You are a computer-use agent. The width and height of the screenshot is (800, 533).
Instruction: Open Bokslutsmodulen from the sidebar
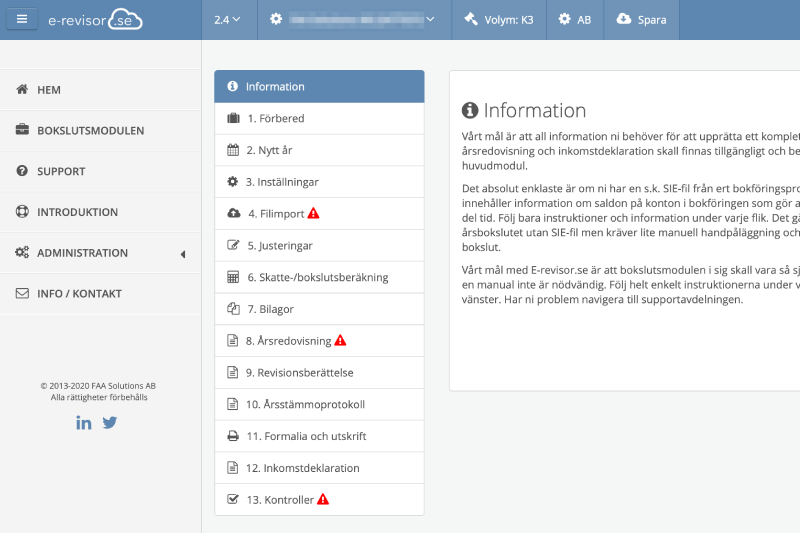coord(90,131)
